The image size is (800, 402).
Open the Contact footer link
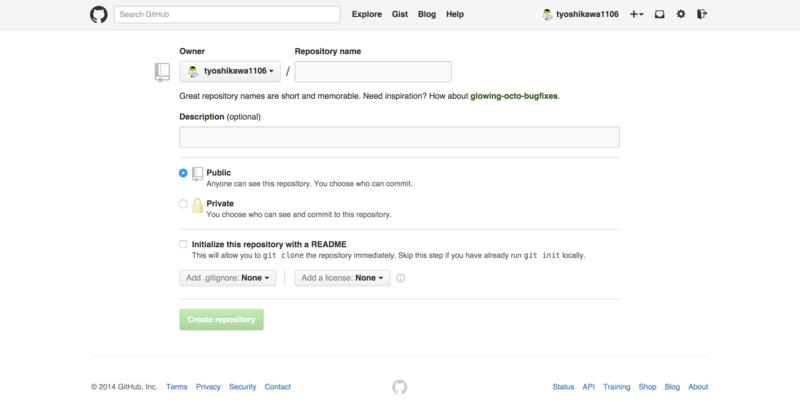click(278, 387)
